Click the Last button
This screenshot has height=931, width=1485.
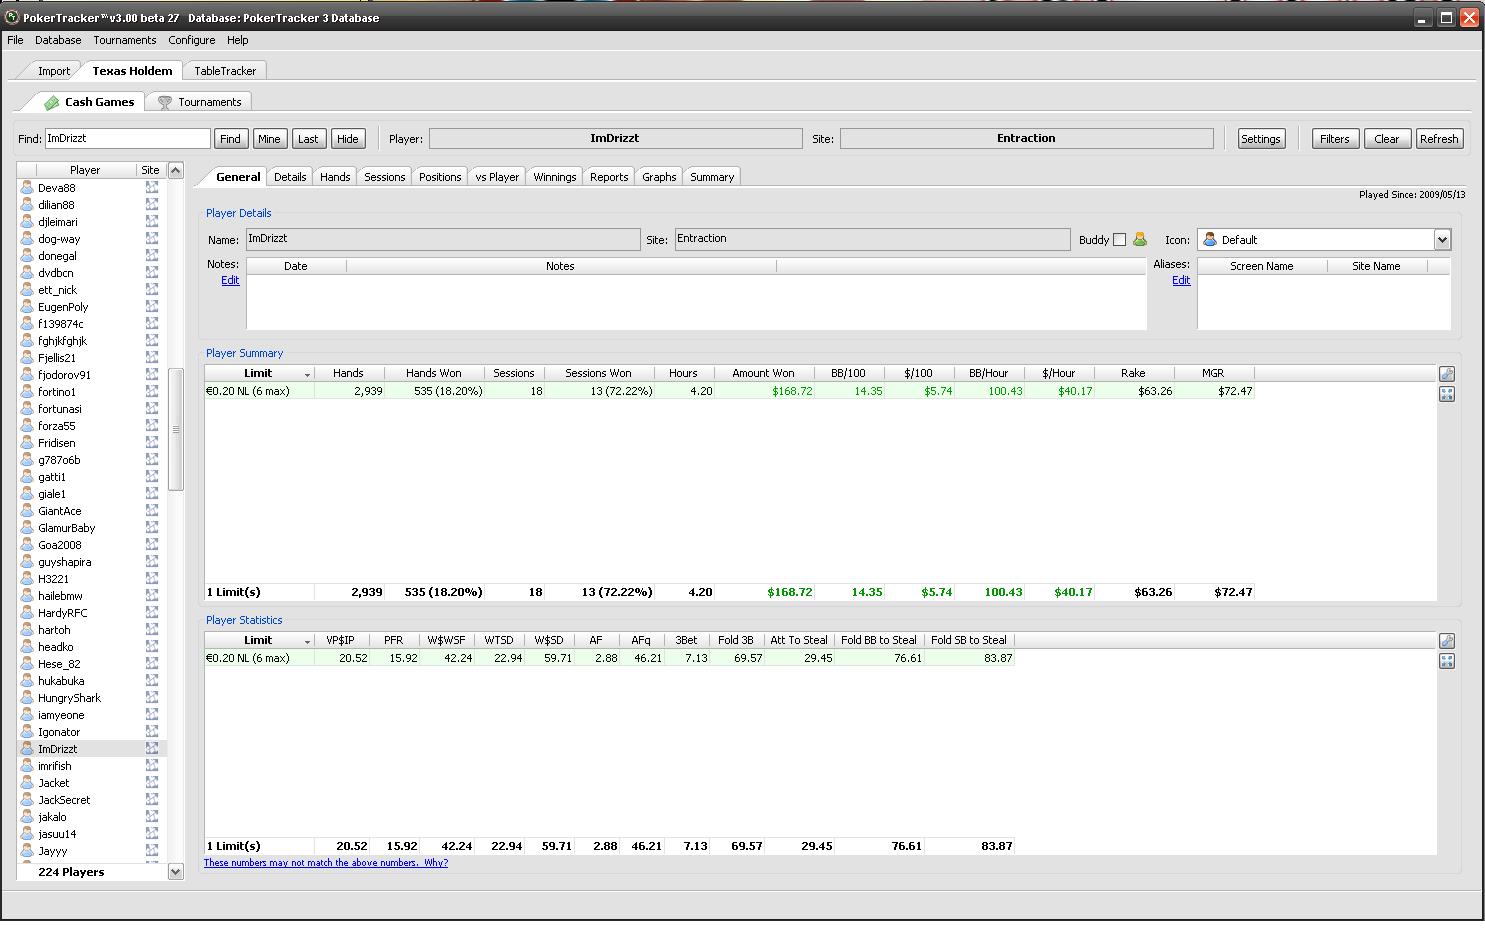click(308, 139)
